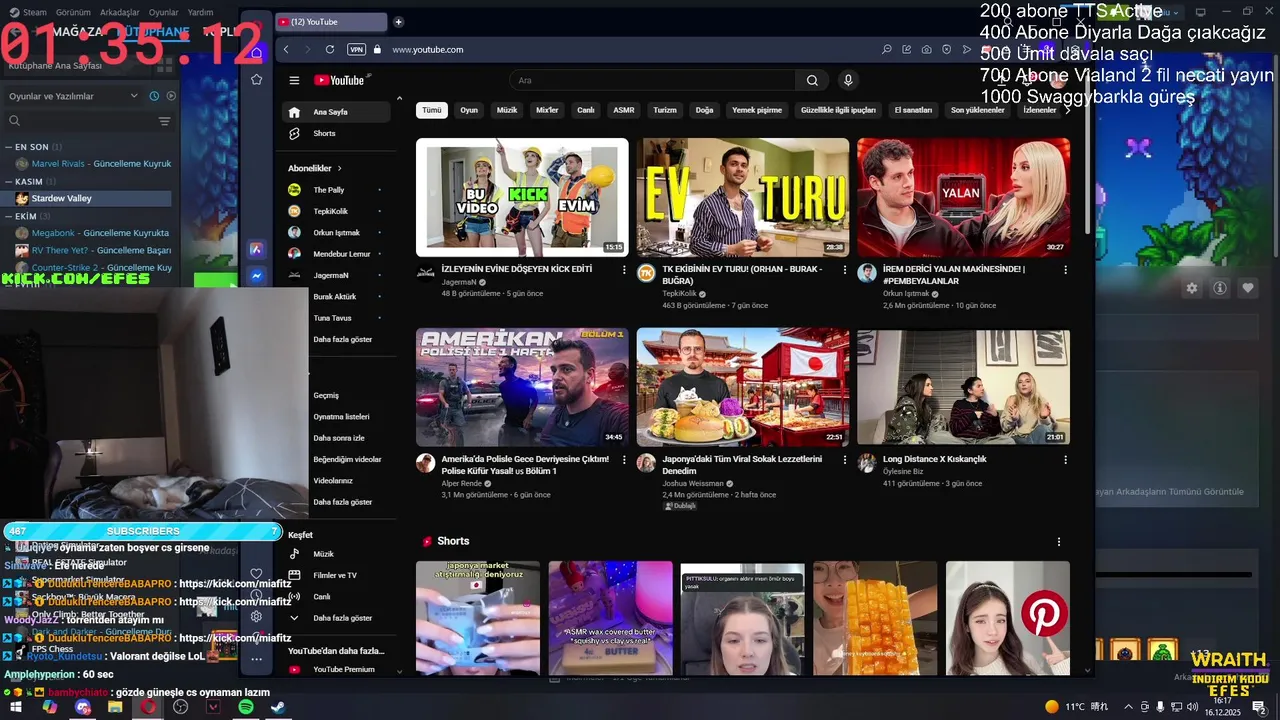Open Mendebur Lemur subscription channel
This screenshot has height=720, width=1280.
coord(337,254)
